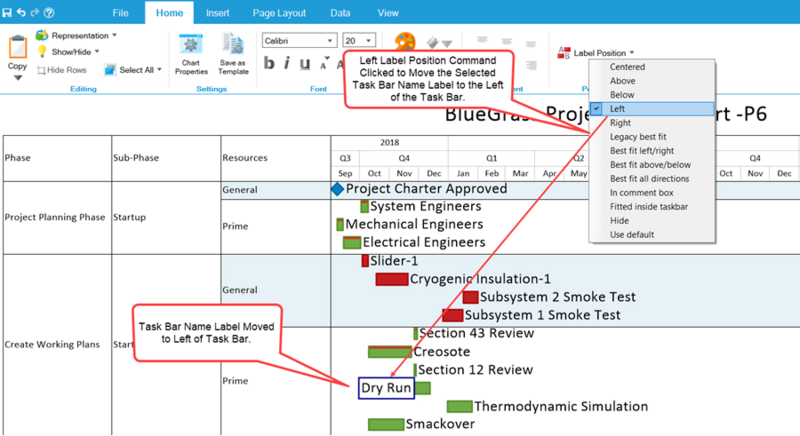
Task: Select the Smackover green task bar
Action: tap(386, 424)
